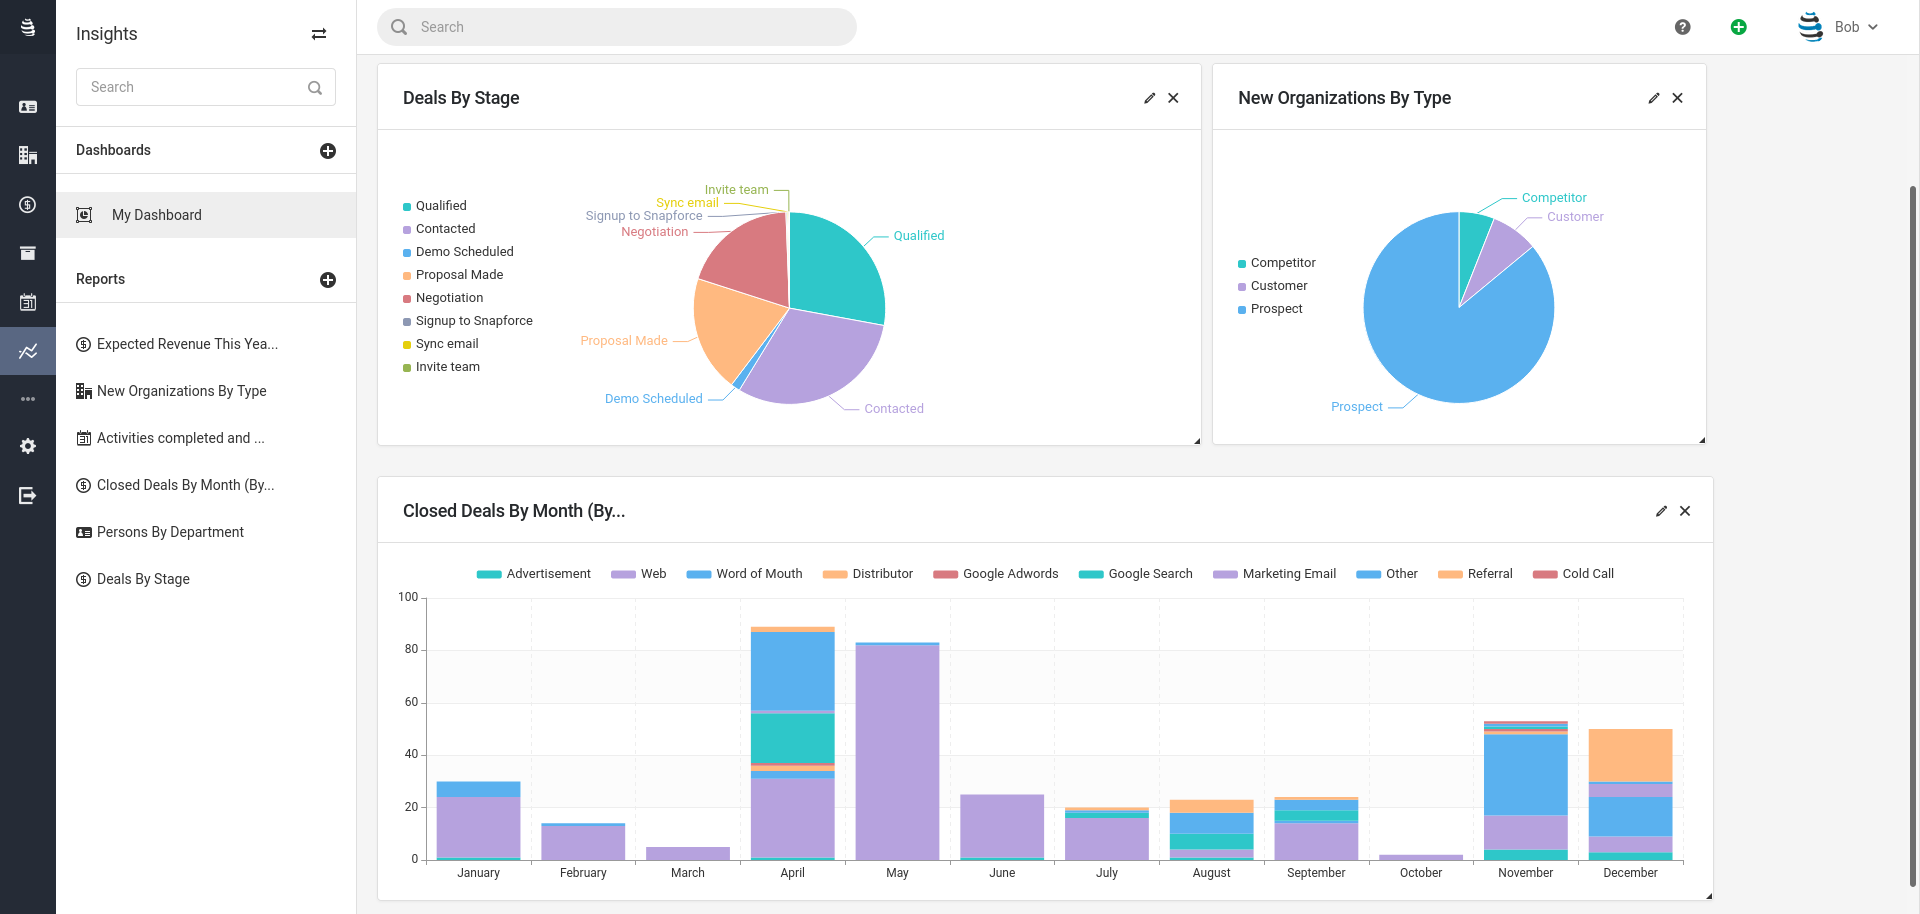
Task: Click the Advertisement color swatch in the legend
Action: pyautogui.click(x=488, y=573)
